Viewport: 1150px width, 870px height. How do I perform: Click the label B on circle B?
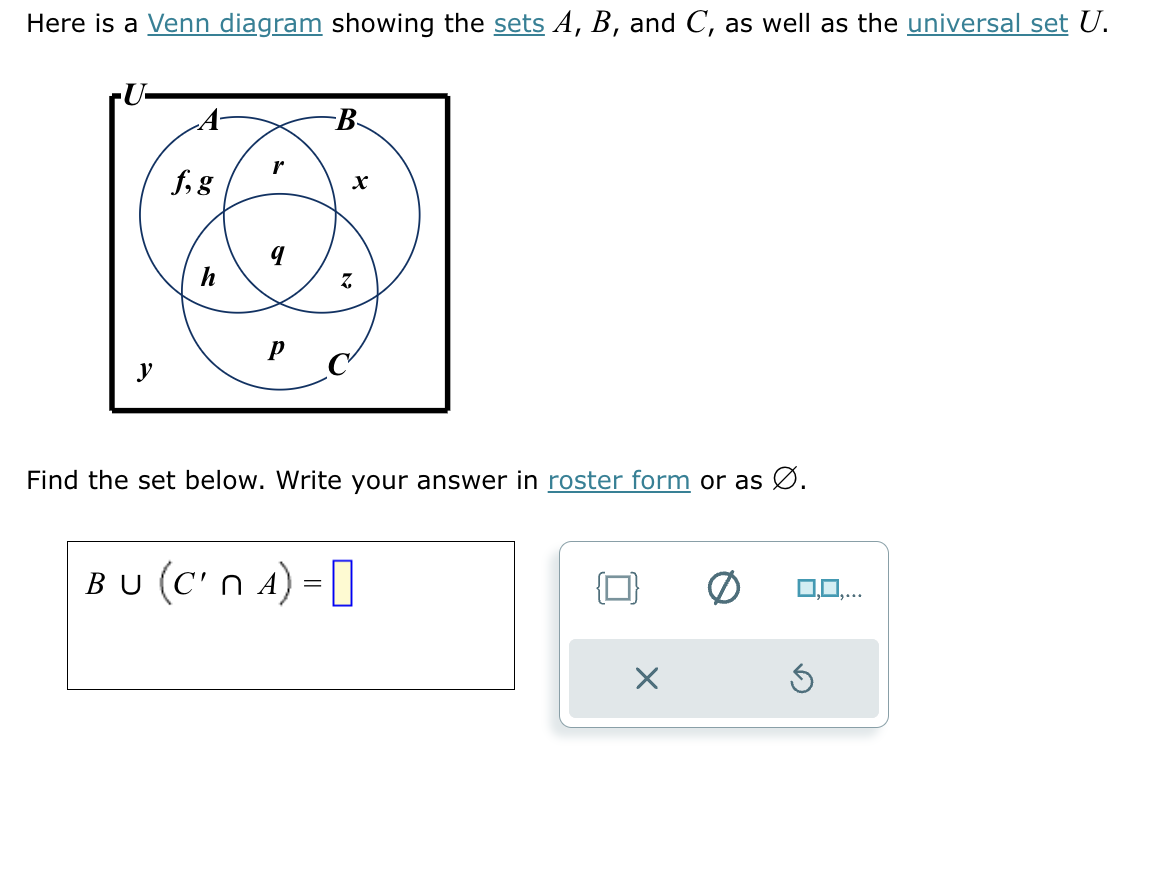click(345, 119)
